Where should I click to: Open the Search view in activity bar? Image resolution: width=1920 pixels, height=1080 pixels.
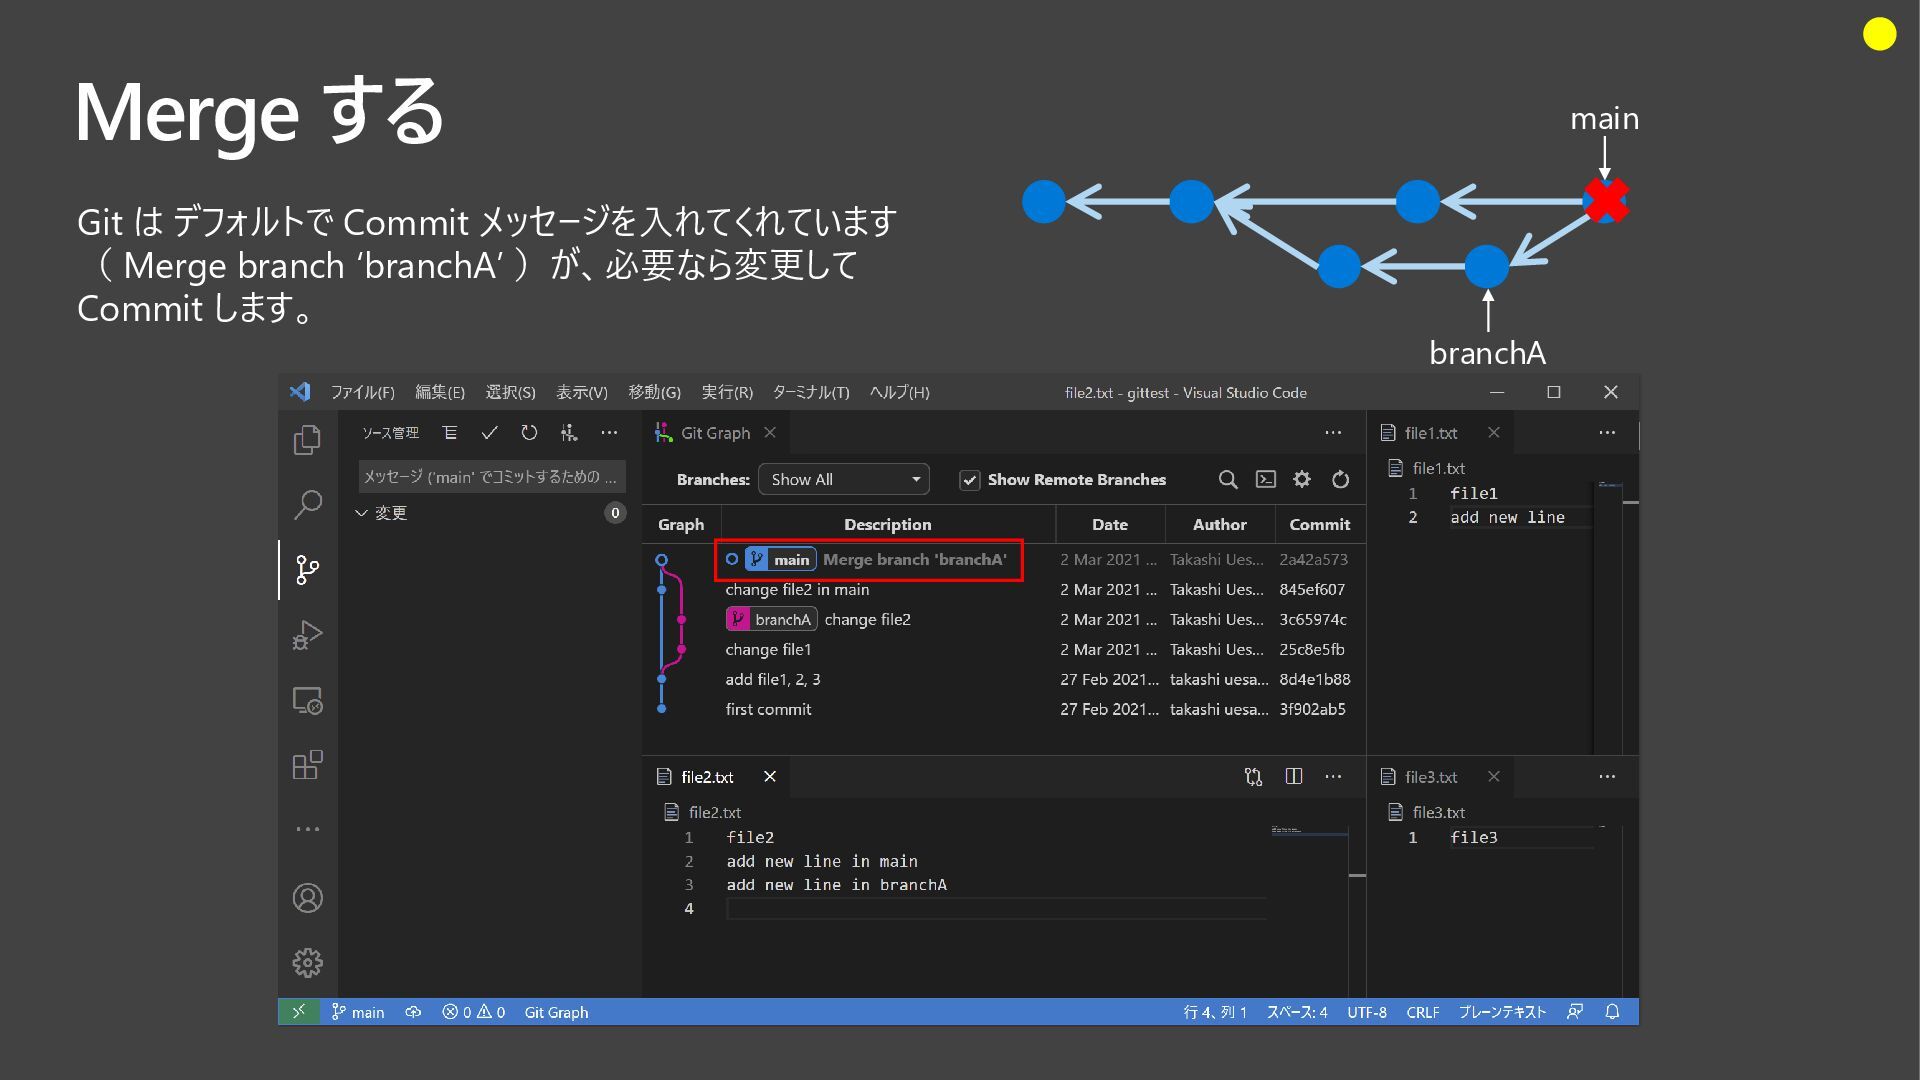tap(307, 505)
